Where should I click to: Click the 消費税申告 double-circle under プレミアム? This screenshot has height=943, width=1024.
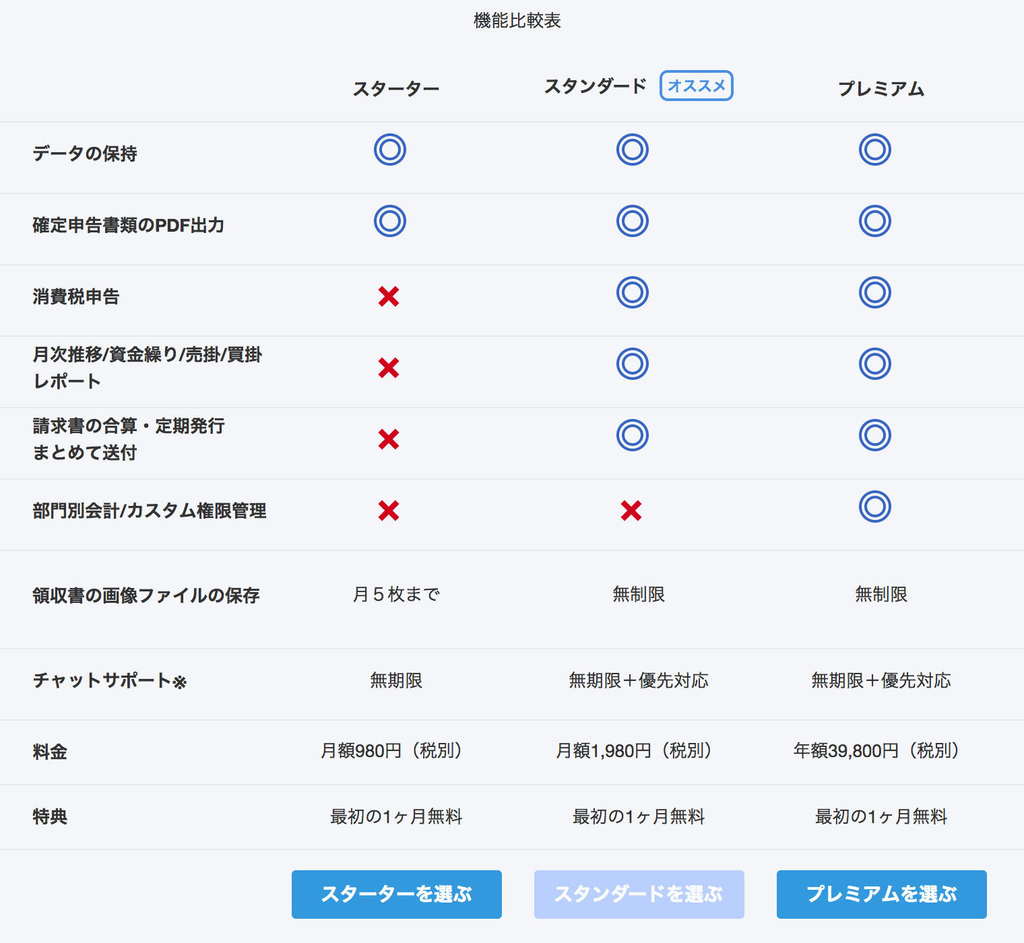(875, 292)
